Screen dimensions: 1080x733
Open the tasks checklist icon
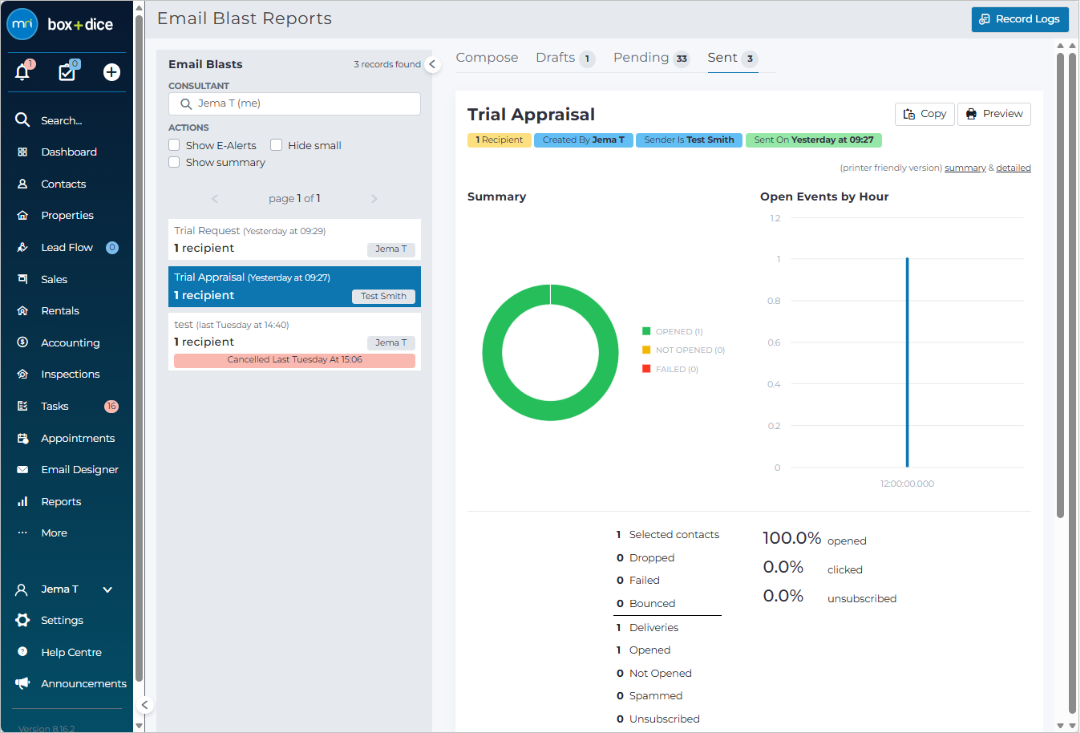[67, 72]
